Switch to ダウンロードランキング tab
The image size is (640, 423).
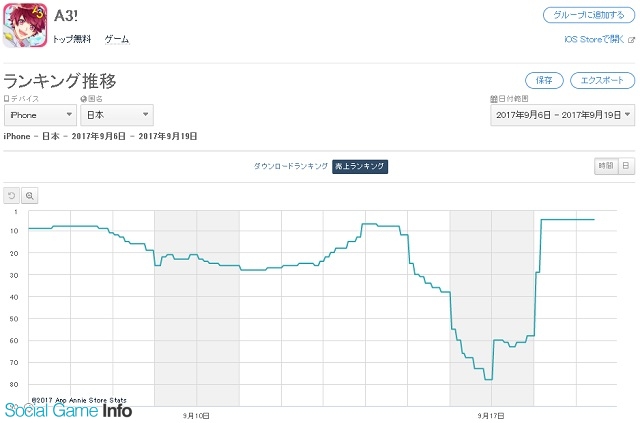tap(291, 166)
